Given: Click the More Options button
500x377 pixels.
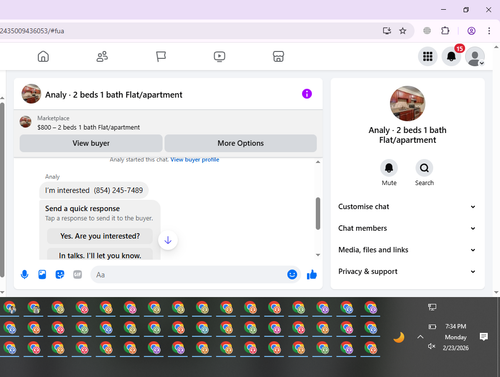Looking at the screenshot, I should point(240,143).
